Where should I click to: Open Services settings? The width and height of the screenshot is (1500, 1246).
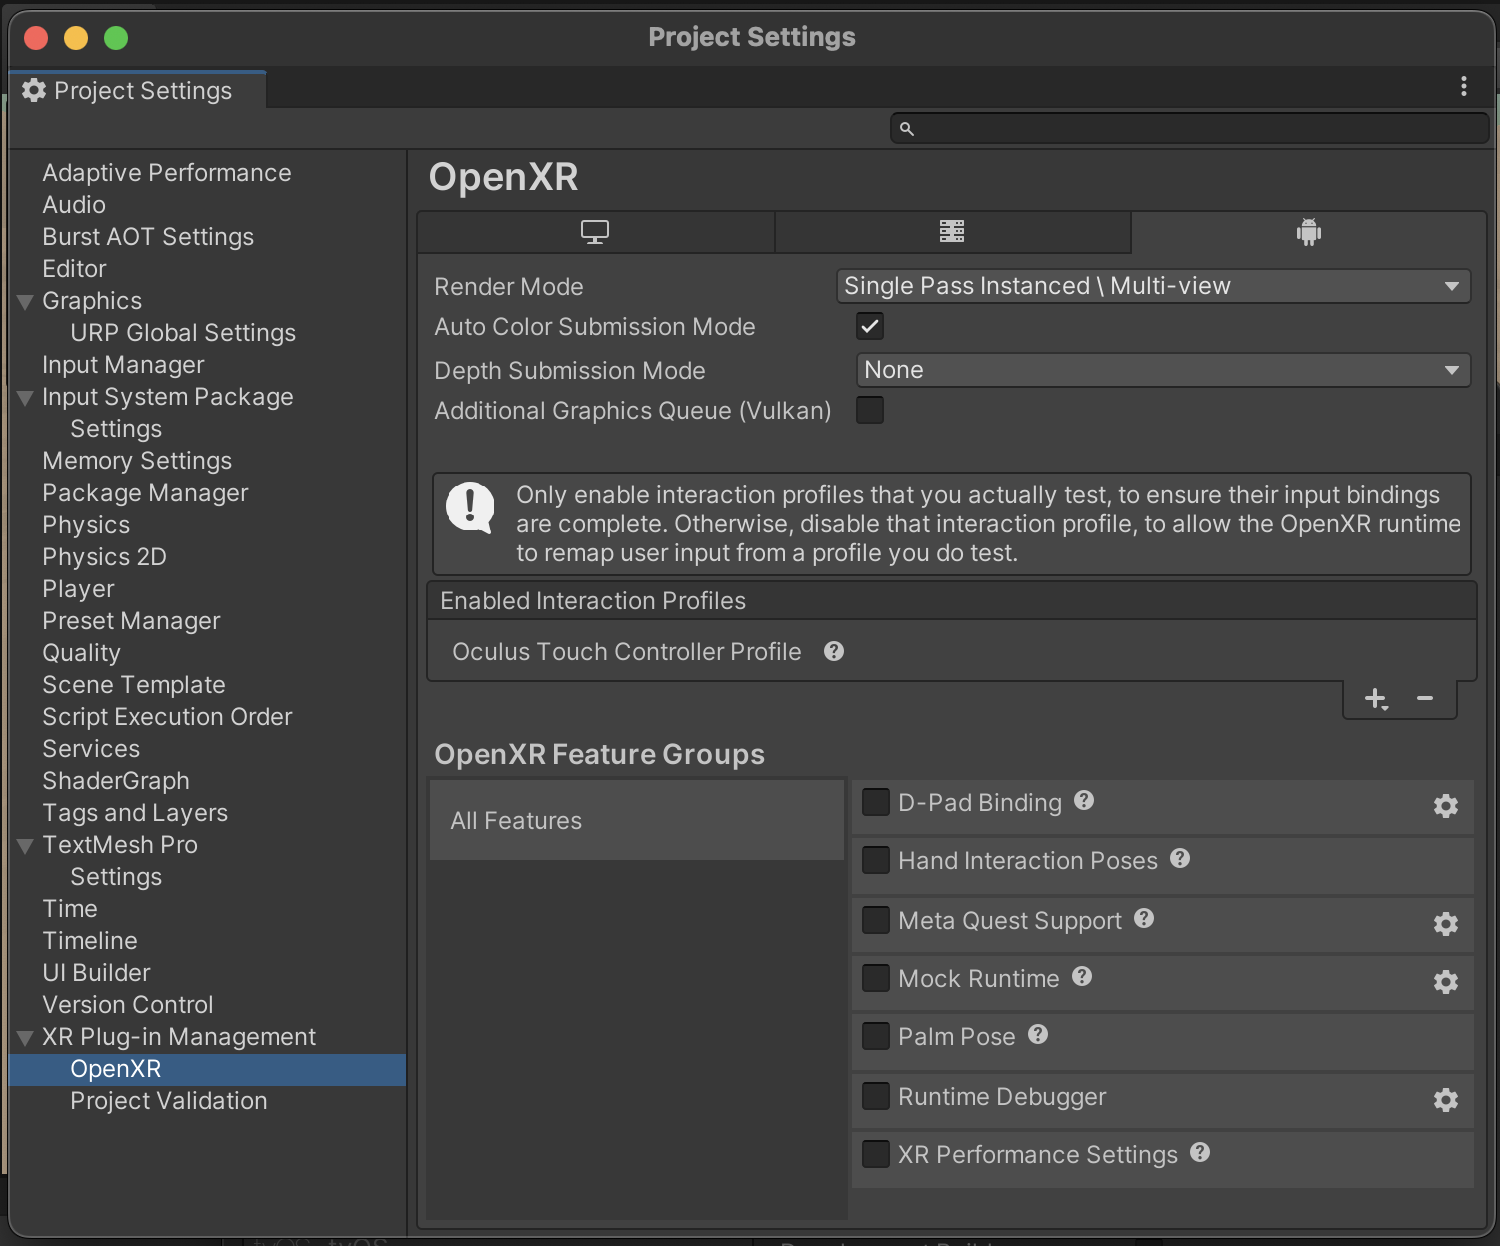click(x=91, y=749)
